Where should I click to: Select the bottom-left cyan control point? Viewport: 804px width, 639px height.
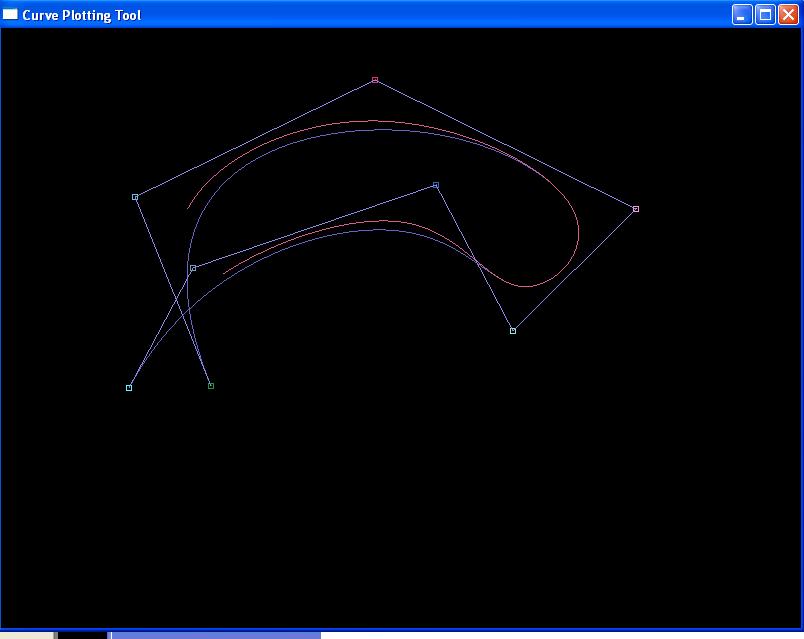129,388
